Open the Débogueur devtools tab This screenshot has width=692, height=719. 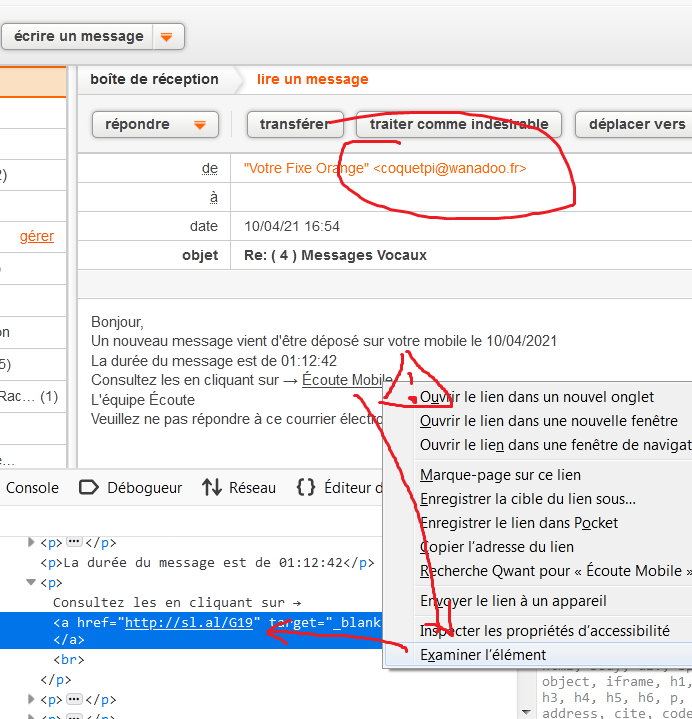point(131,488)
